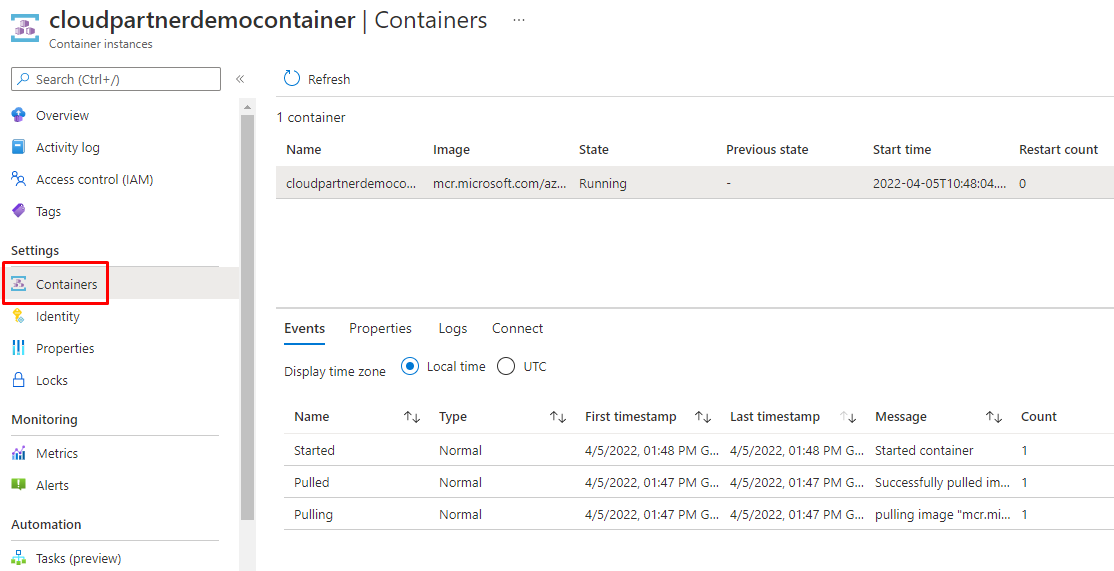
Task: Click the Locks padlock icon
Action: click(x=19, y=380)
